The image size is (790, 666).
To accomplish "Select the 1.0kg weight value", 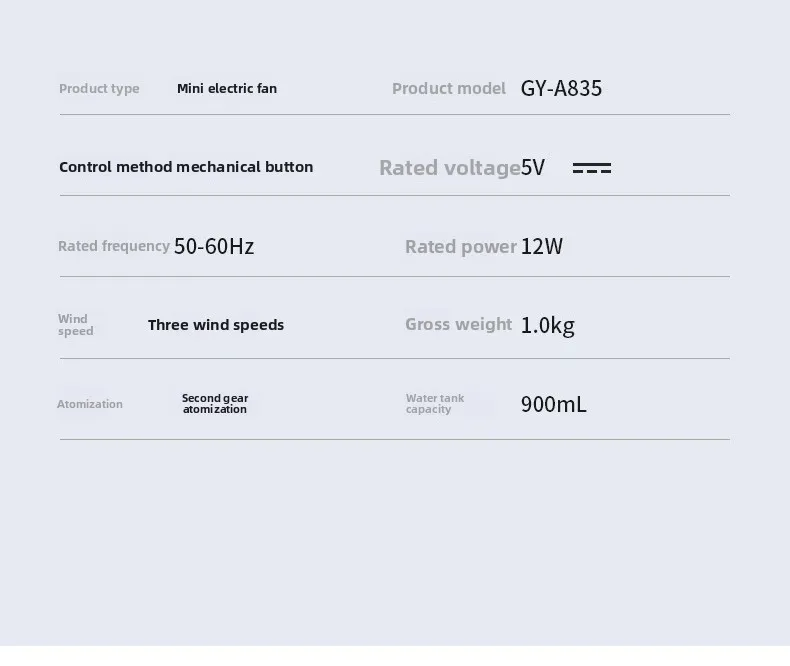I will [x=547, y=325].
